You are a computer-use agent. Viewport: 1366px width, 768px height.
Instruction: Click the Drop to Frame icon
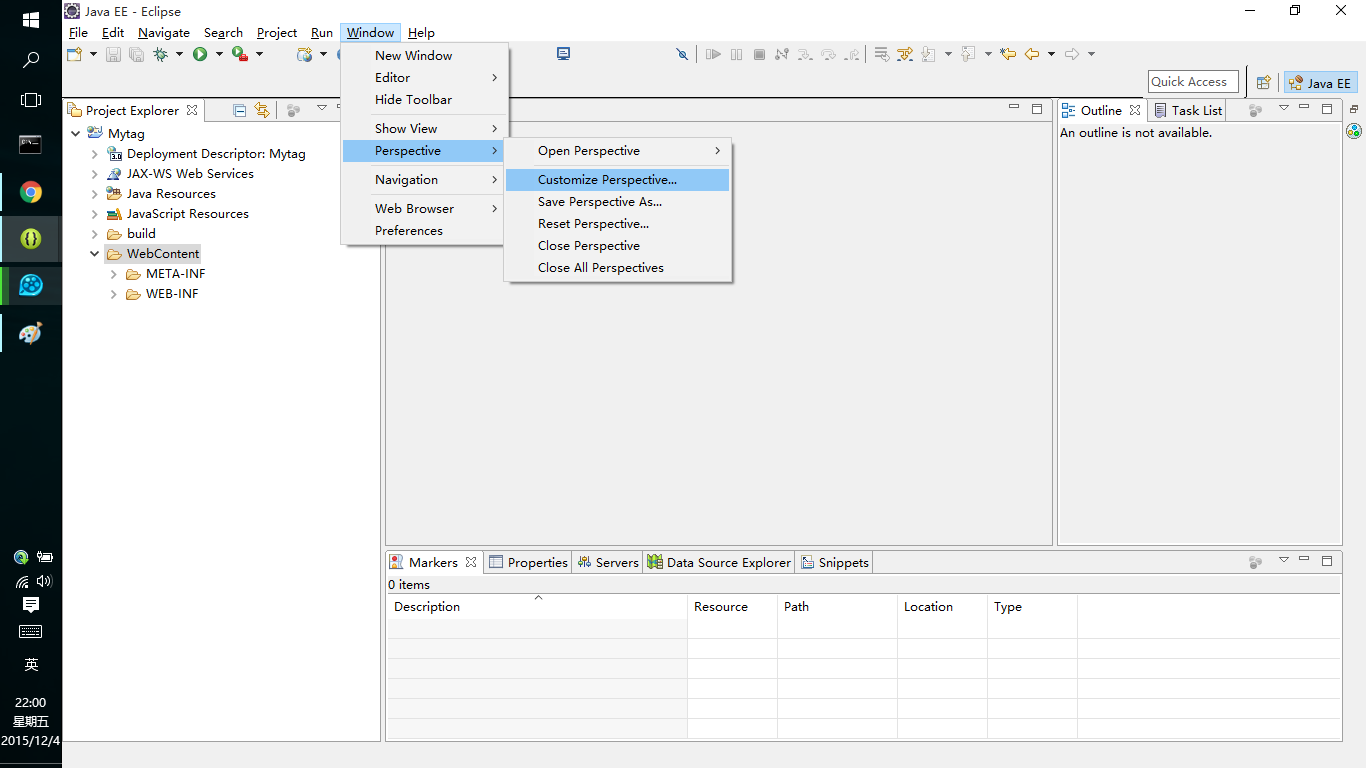(882, 54)
